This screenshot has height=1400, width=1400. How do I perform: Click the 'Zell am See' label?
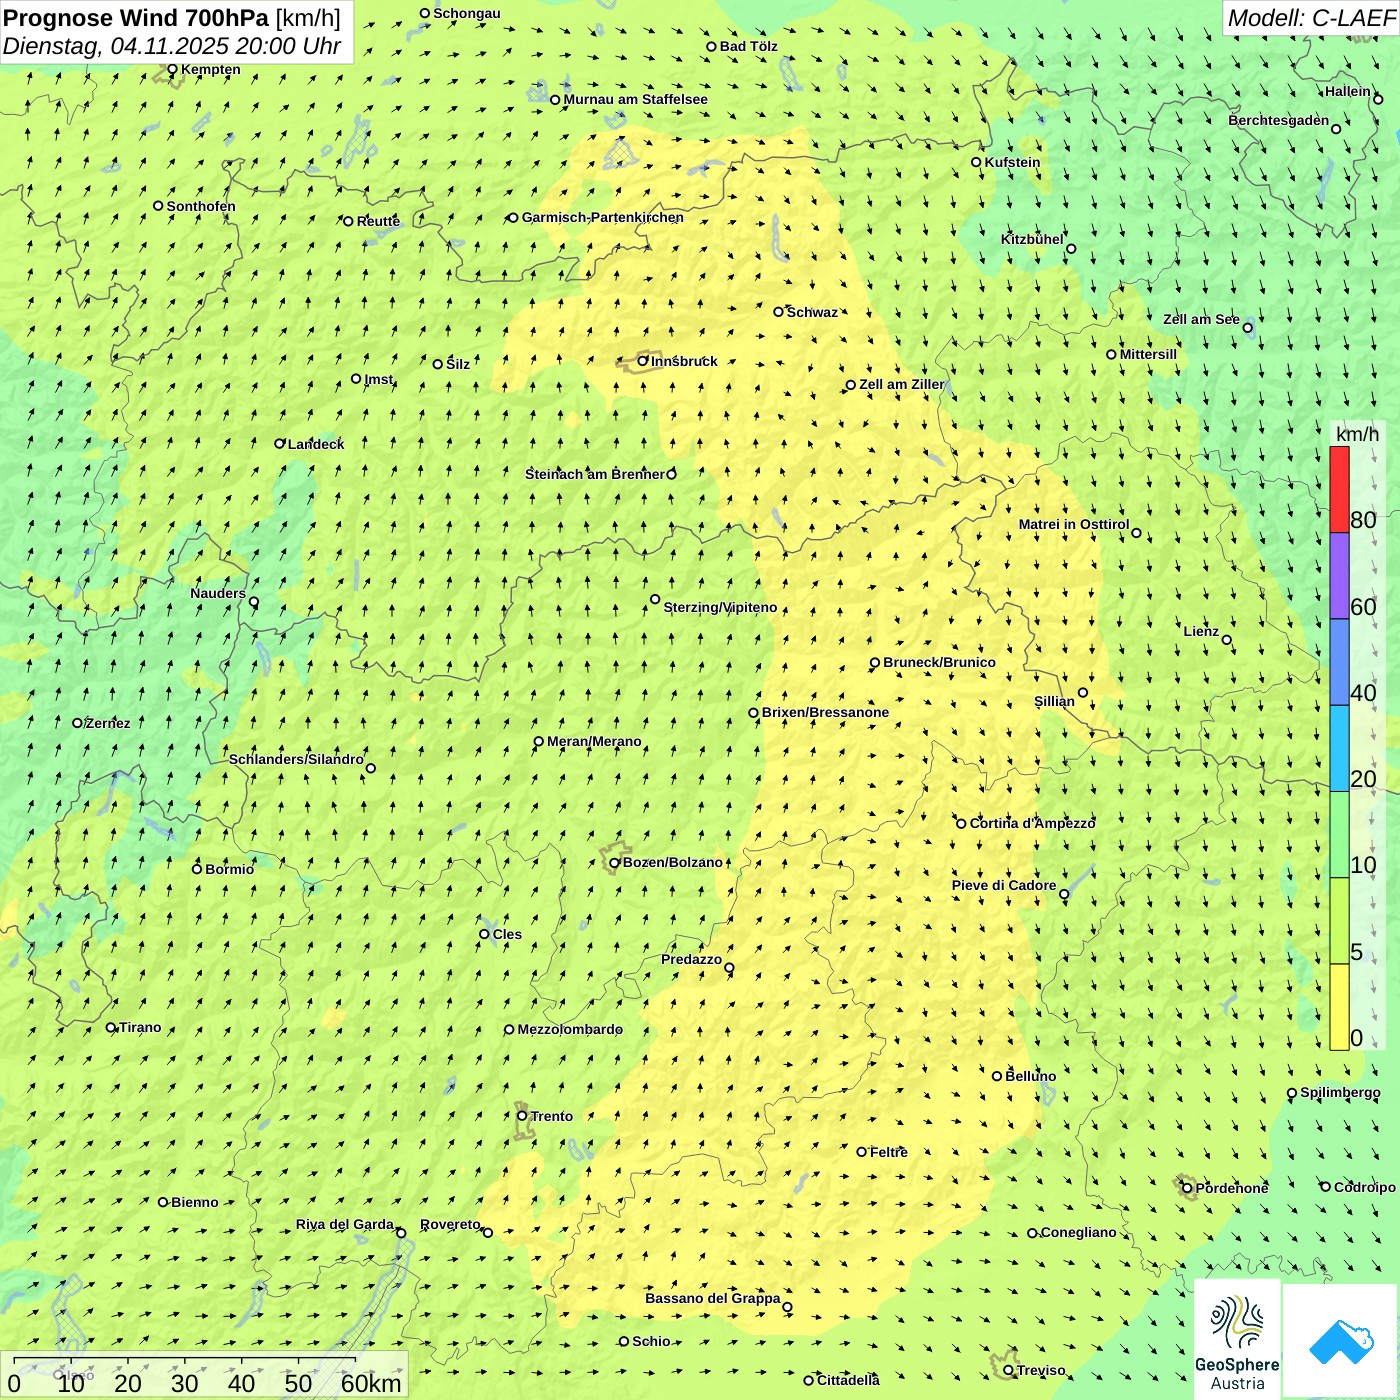[x=1201, y=319]
